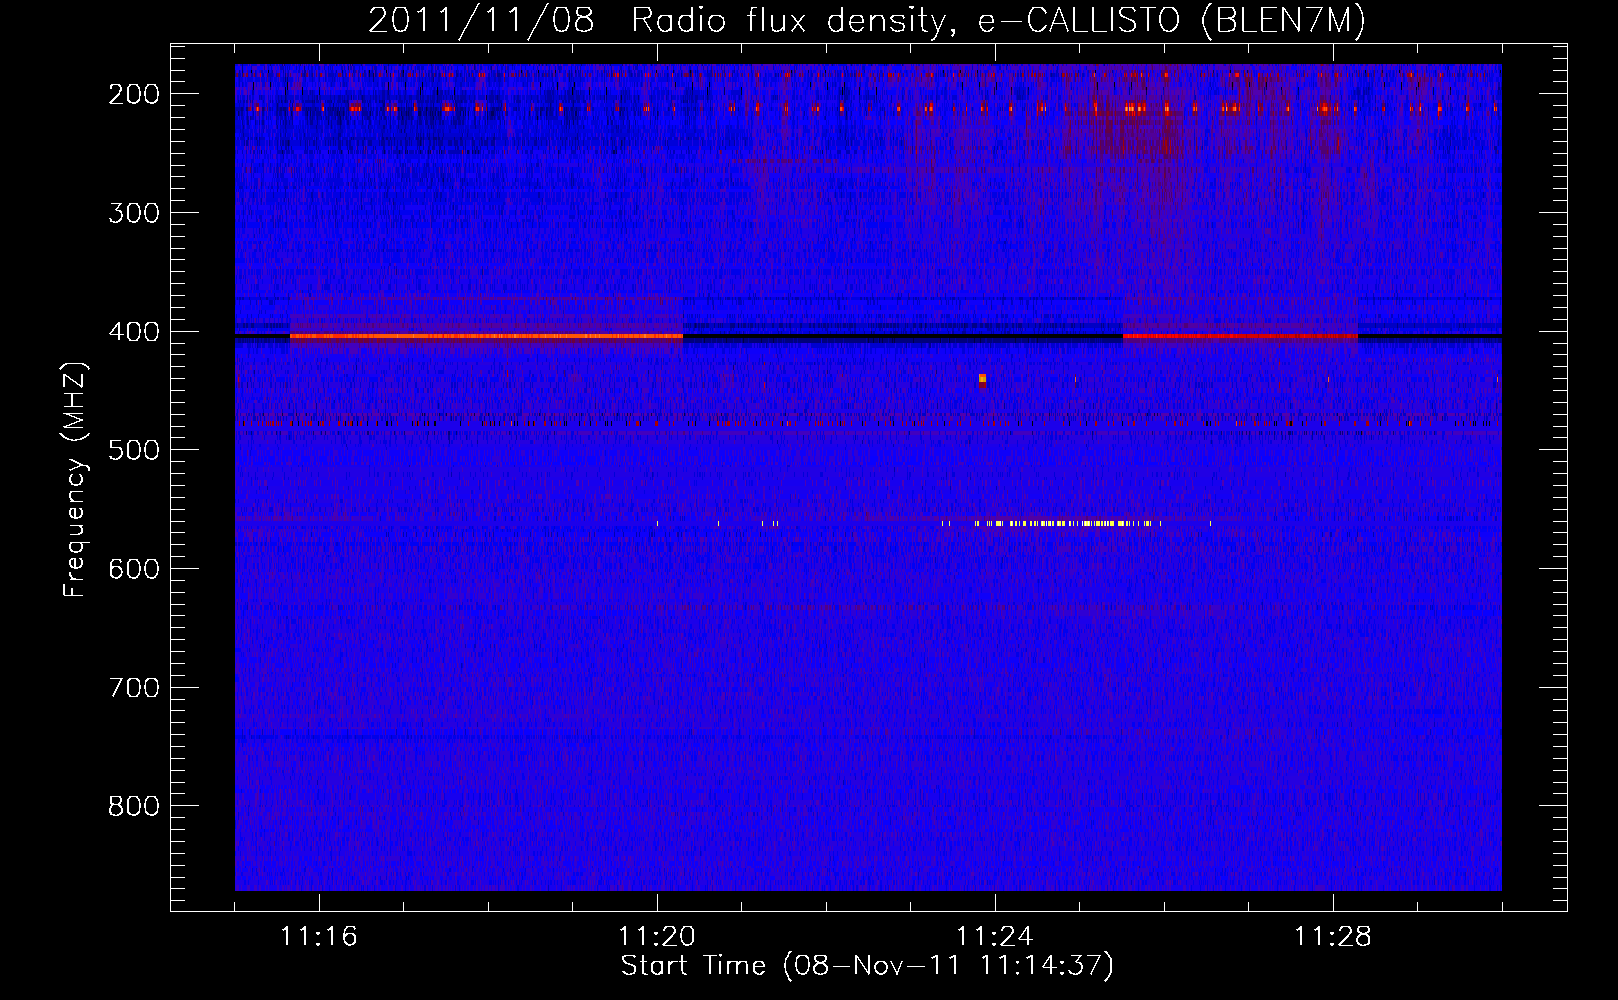Click the 800 frequency tick label
The height and width of the screenshot is (1000, 1618).
tap(133, 806)
